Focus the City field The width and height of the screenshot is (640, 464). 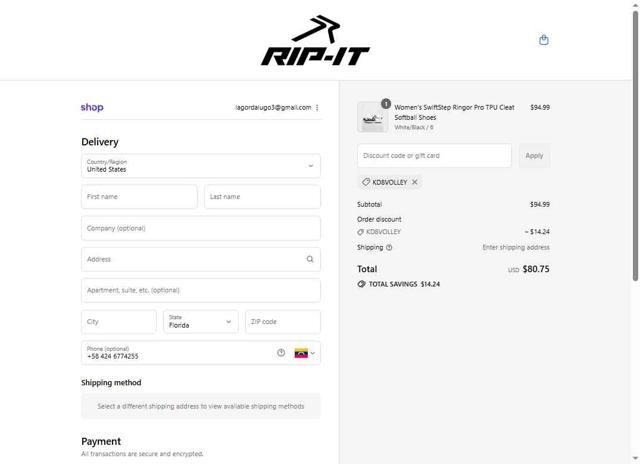pyautogui.click(x=119, y=322)
